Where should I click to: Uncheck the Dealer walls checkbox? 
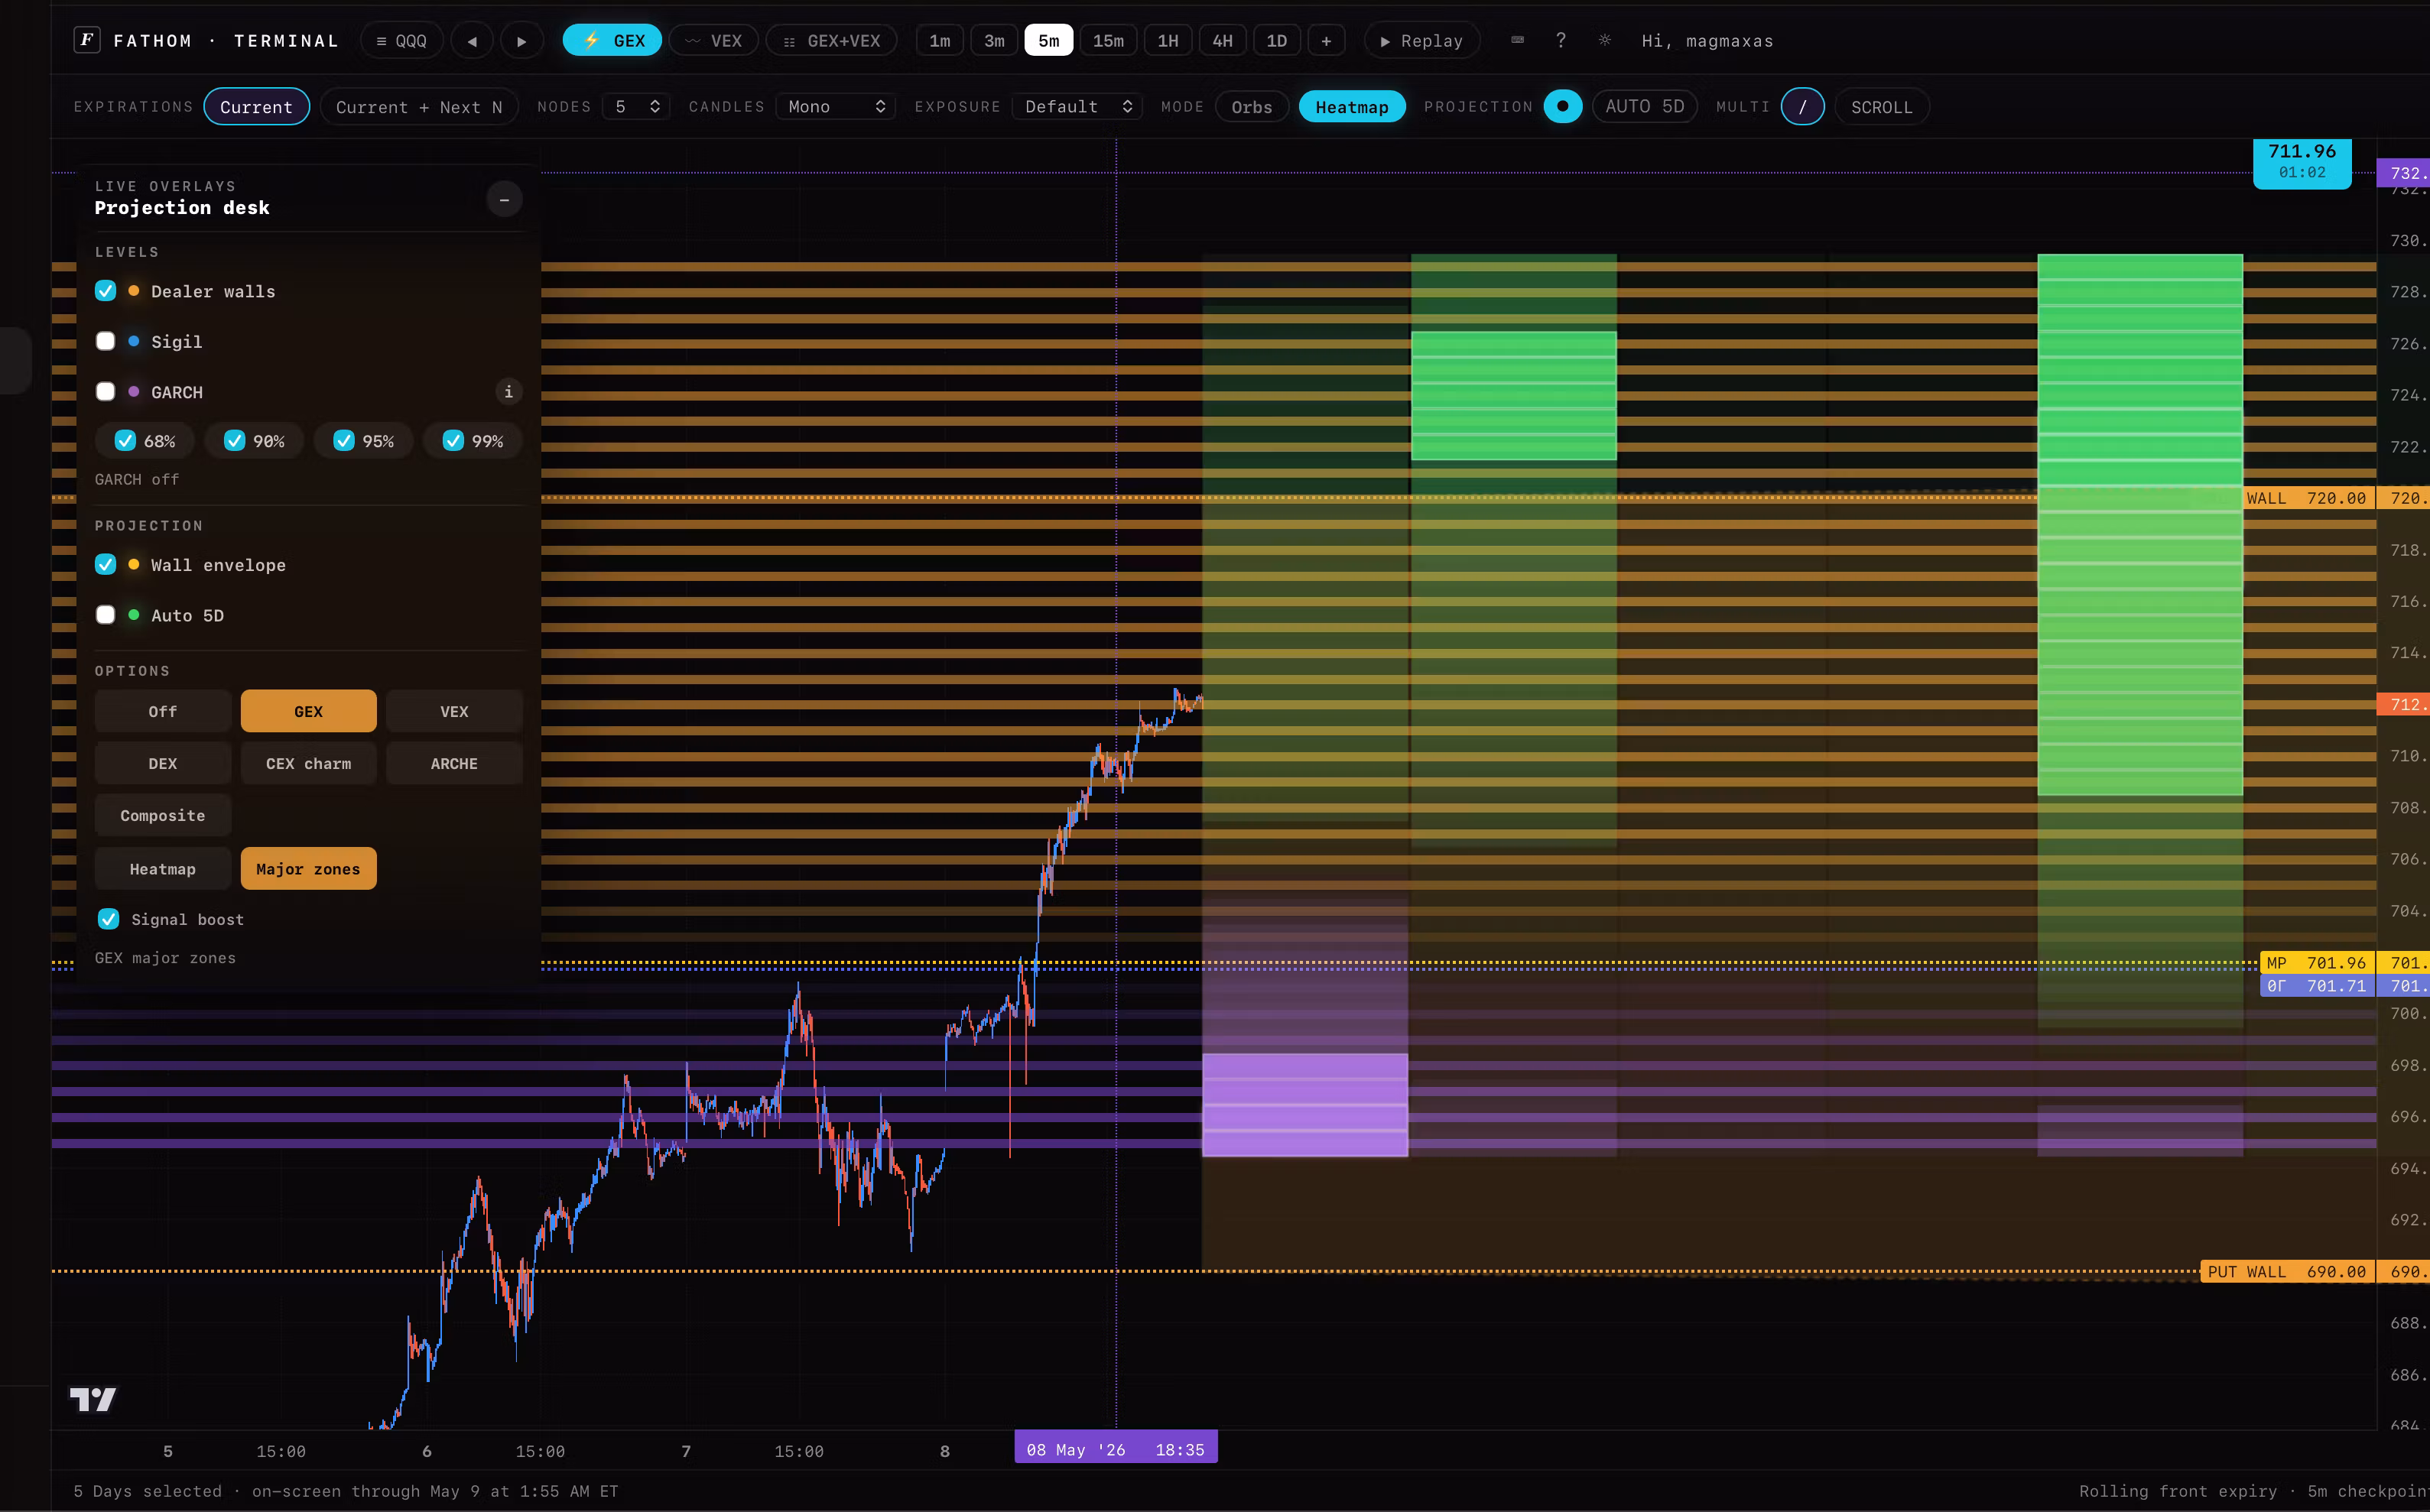[x=105, y=291]
